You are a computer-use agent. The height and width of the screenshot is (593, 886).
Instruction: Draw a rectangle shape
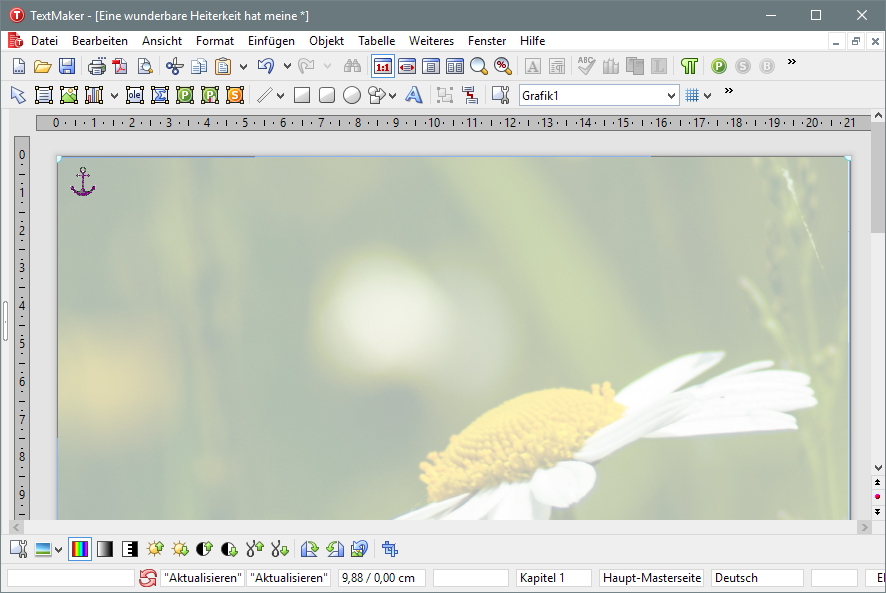pyautogui.click(x=302, y=95)
